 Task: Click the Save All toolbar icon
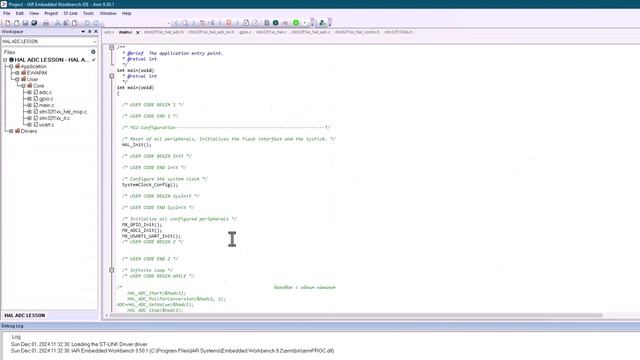coord(34,23)
